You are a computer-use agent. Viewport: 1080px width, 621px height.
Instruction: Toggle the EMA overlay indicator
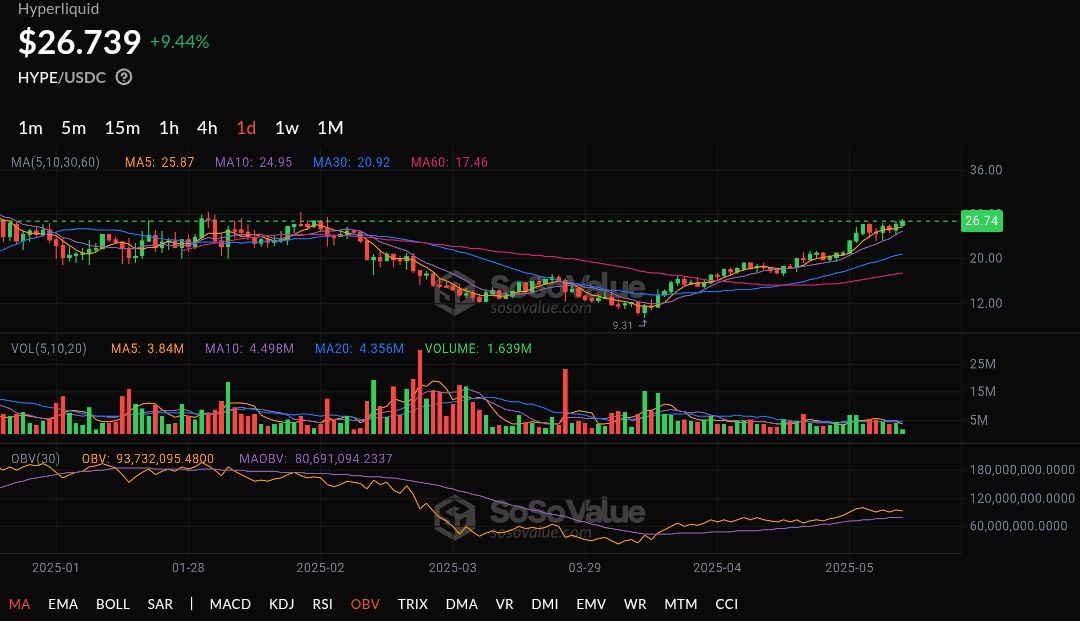click(63, 604)
